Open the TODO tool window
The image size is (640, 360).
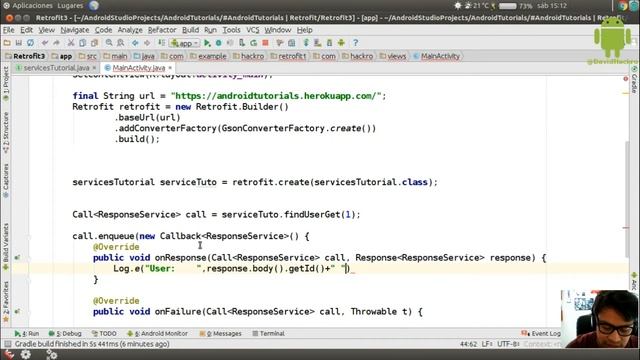click(x=104, y=333)
